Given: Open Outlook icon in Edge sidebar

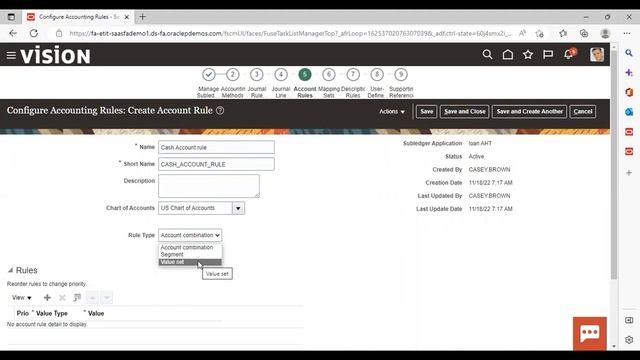Looking at the screenshot, I should pos(629,112).
